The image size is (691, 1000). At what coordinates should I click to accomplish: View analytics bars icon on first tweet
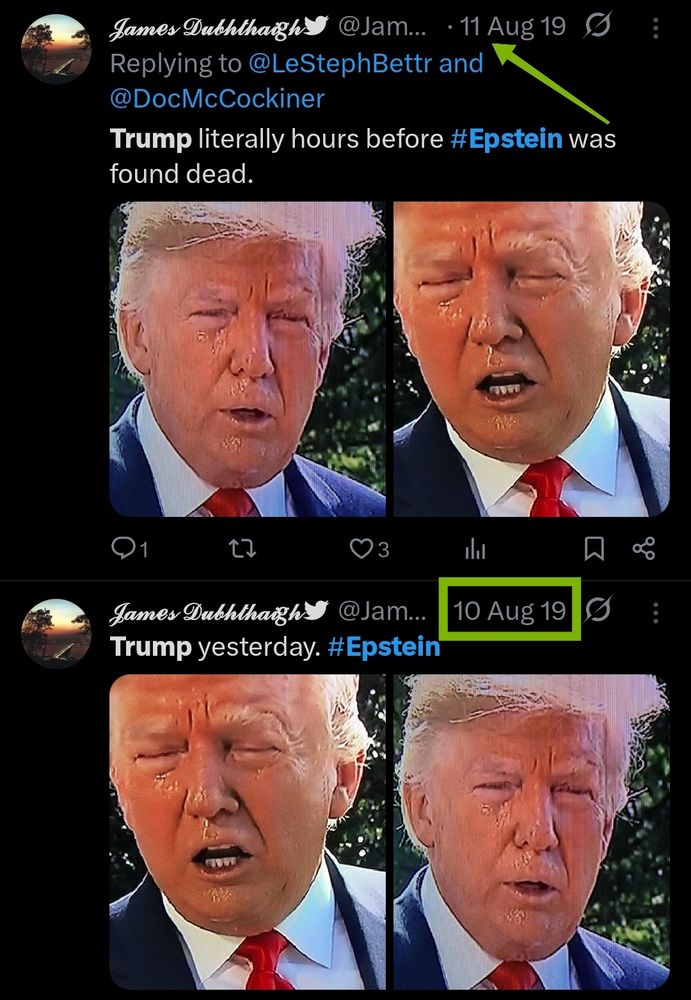point(475,549)
